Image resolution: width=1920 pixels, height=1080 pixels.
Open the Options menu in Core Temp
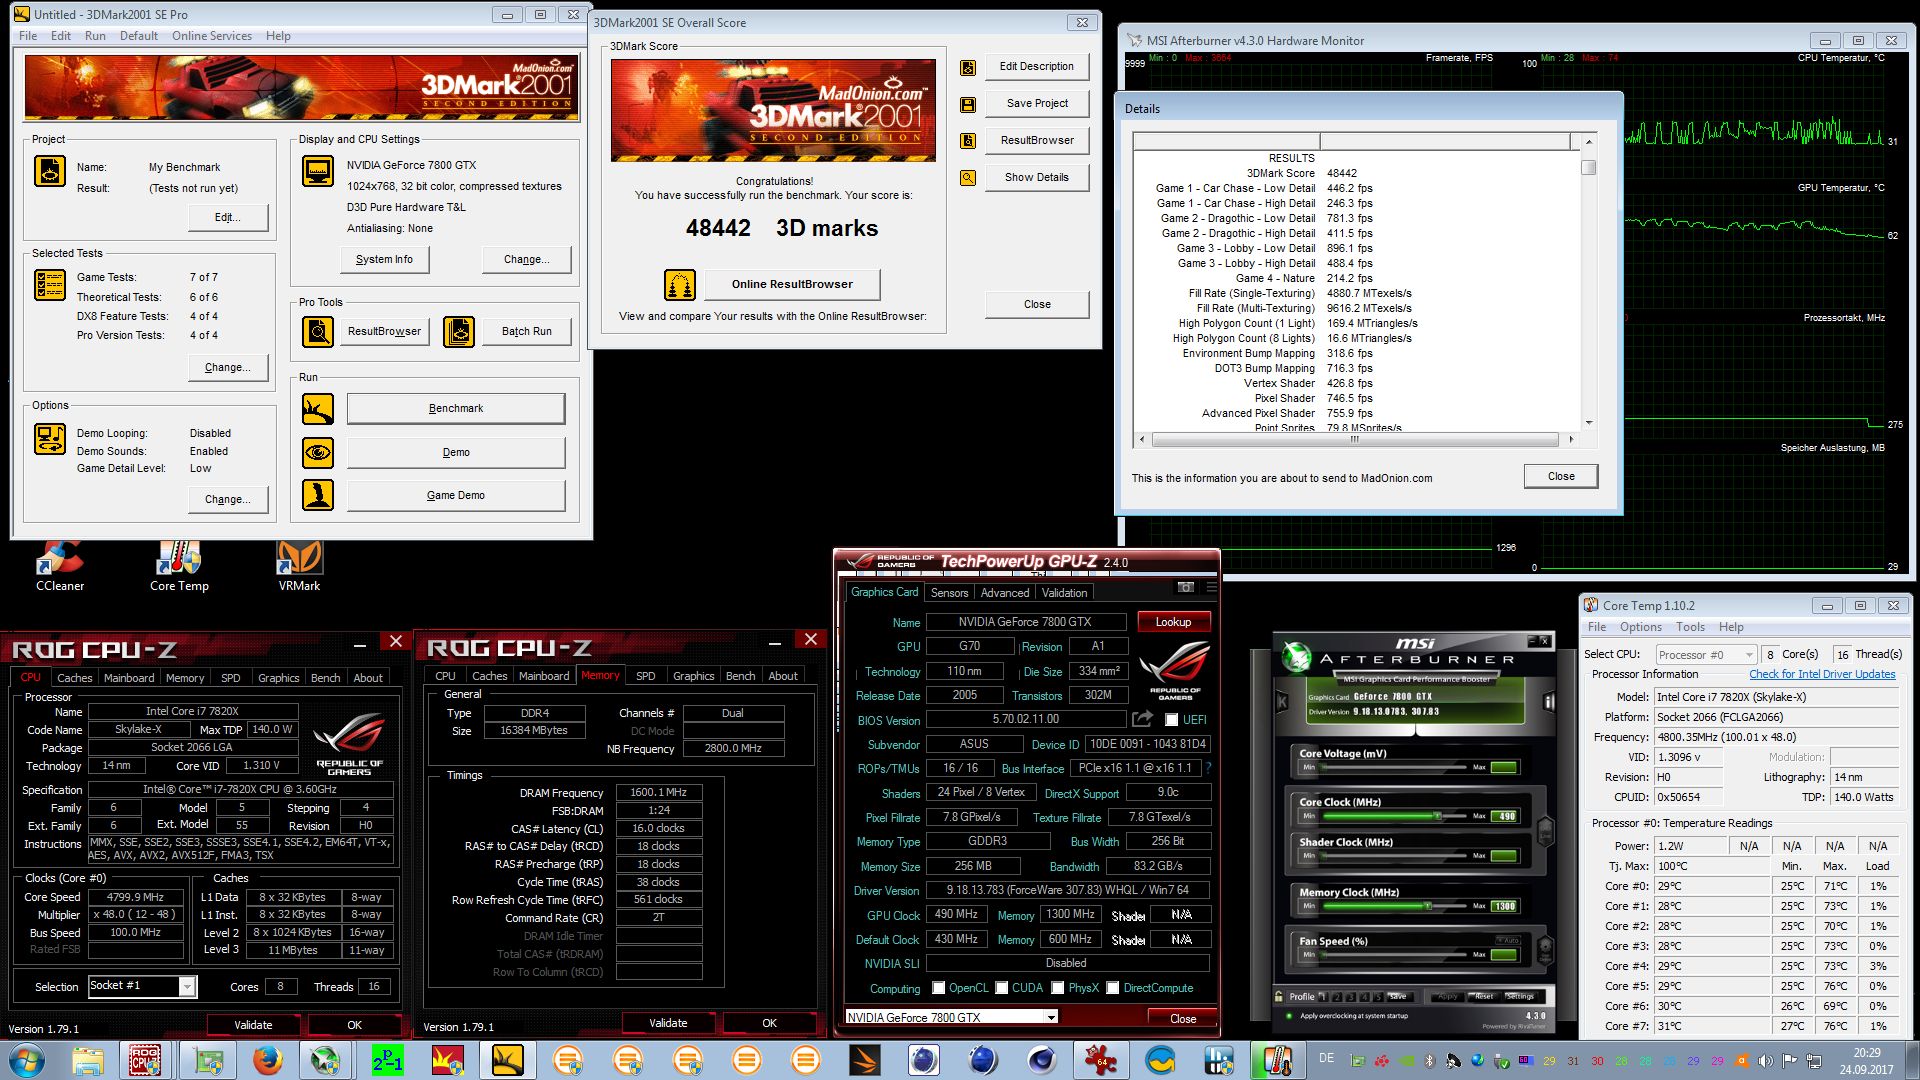click(x=1640, y=627)
